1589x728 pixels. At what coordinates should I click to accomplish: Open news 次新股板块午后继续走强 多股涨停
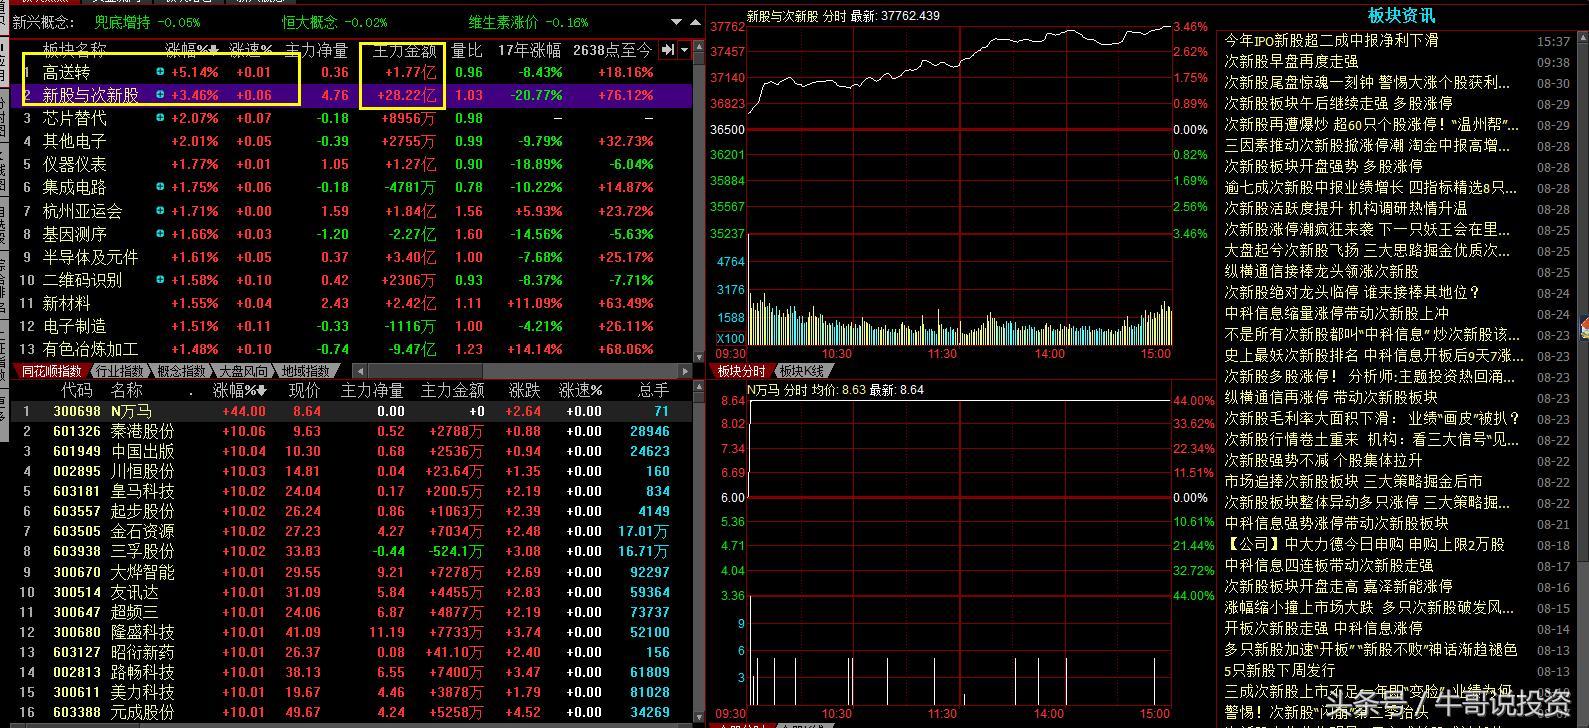tap(1339, 103)
